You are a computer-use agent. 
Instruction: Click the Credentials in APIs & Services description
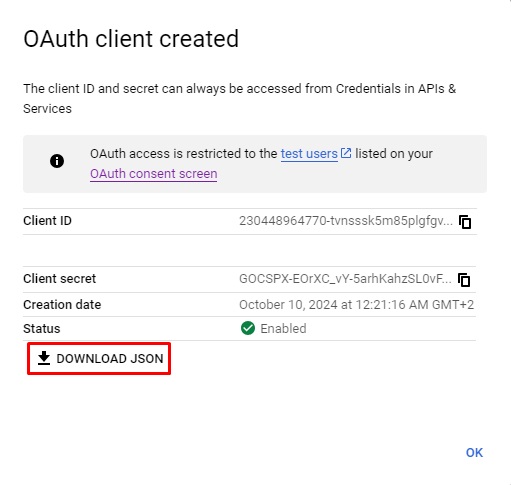coord(239,99)
